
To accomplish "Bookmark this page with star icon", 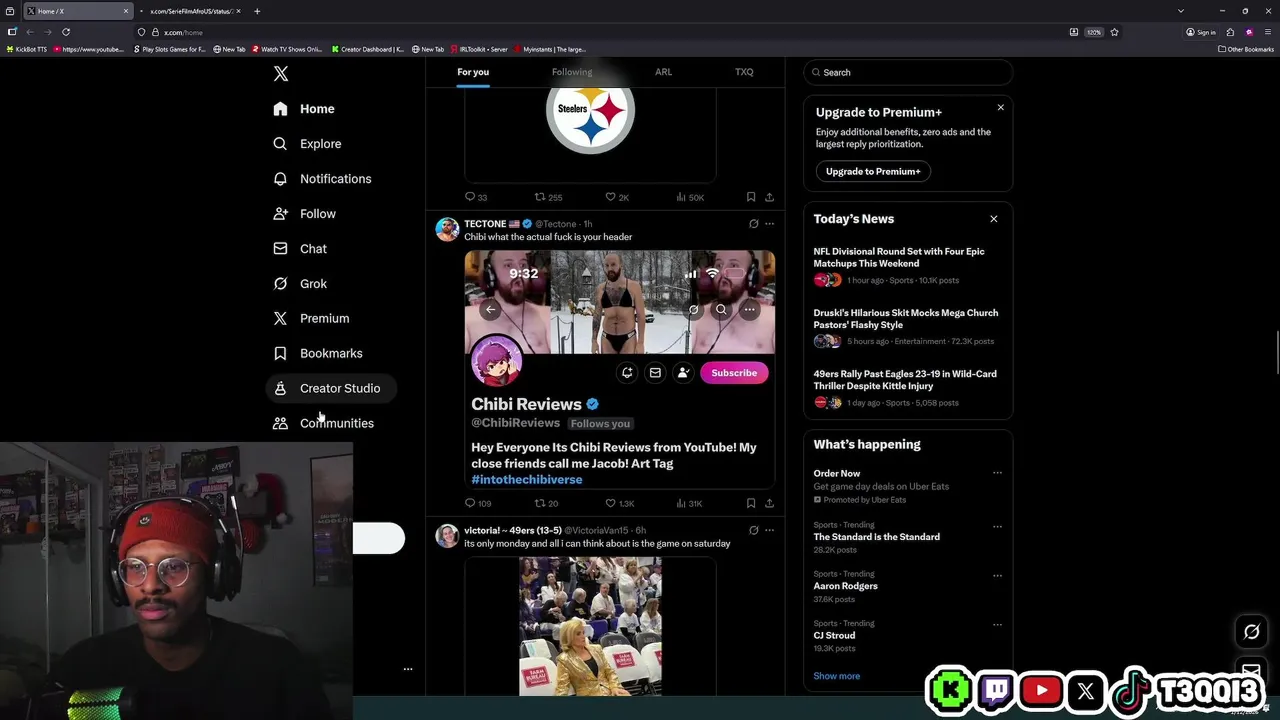I will coord(1114,32).
